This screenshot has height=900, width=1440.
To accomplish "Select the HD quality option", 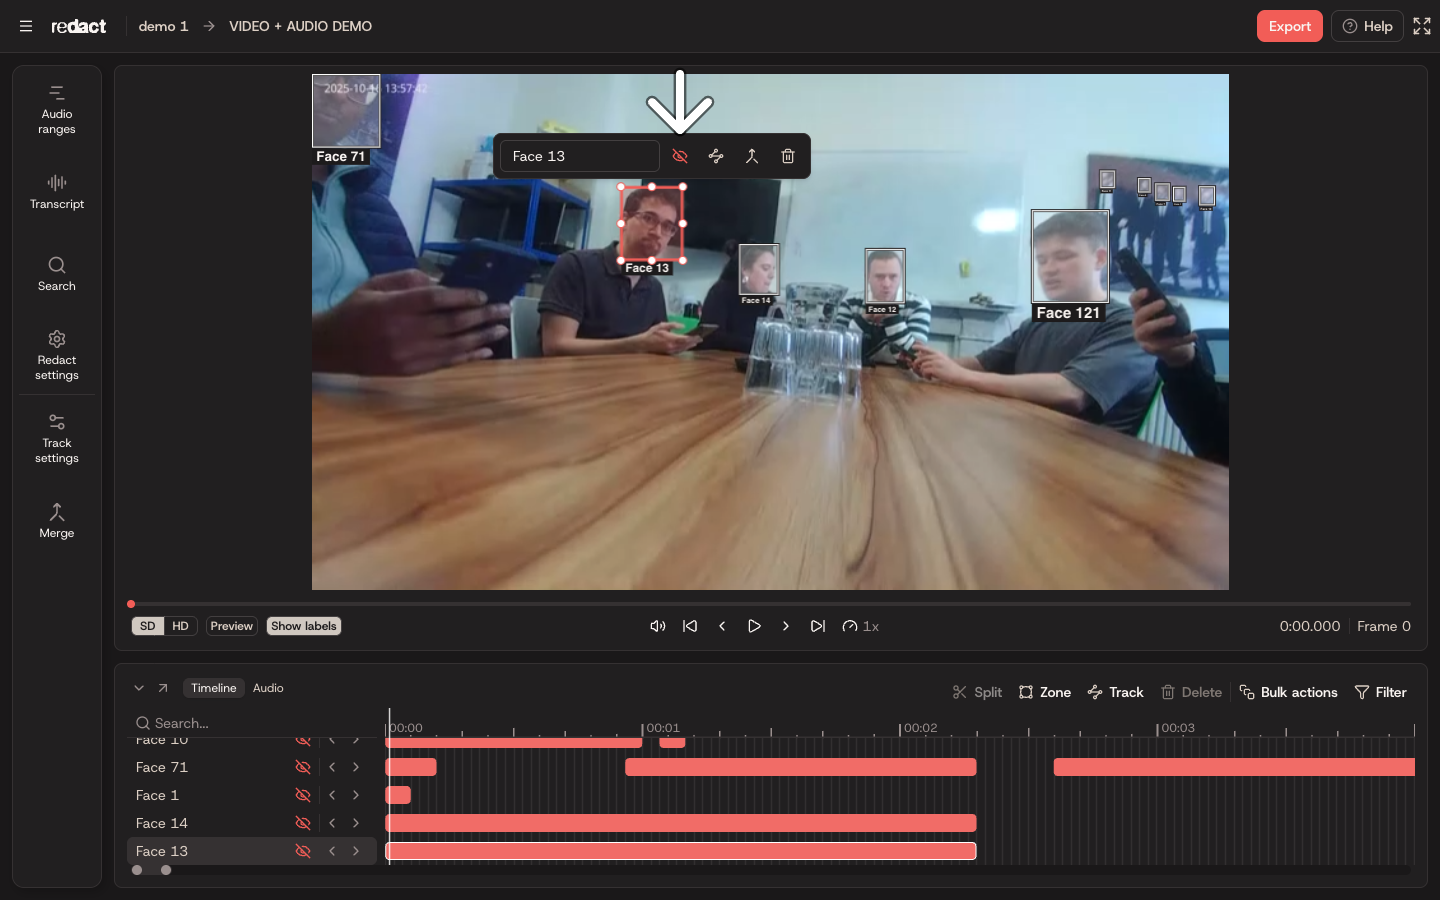I will point(180,626).
